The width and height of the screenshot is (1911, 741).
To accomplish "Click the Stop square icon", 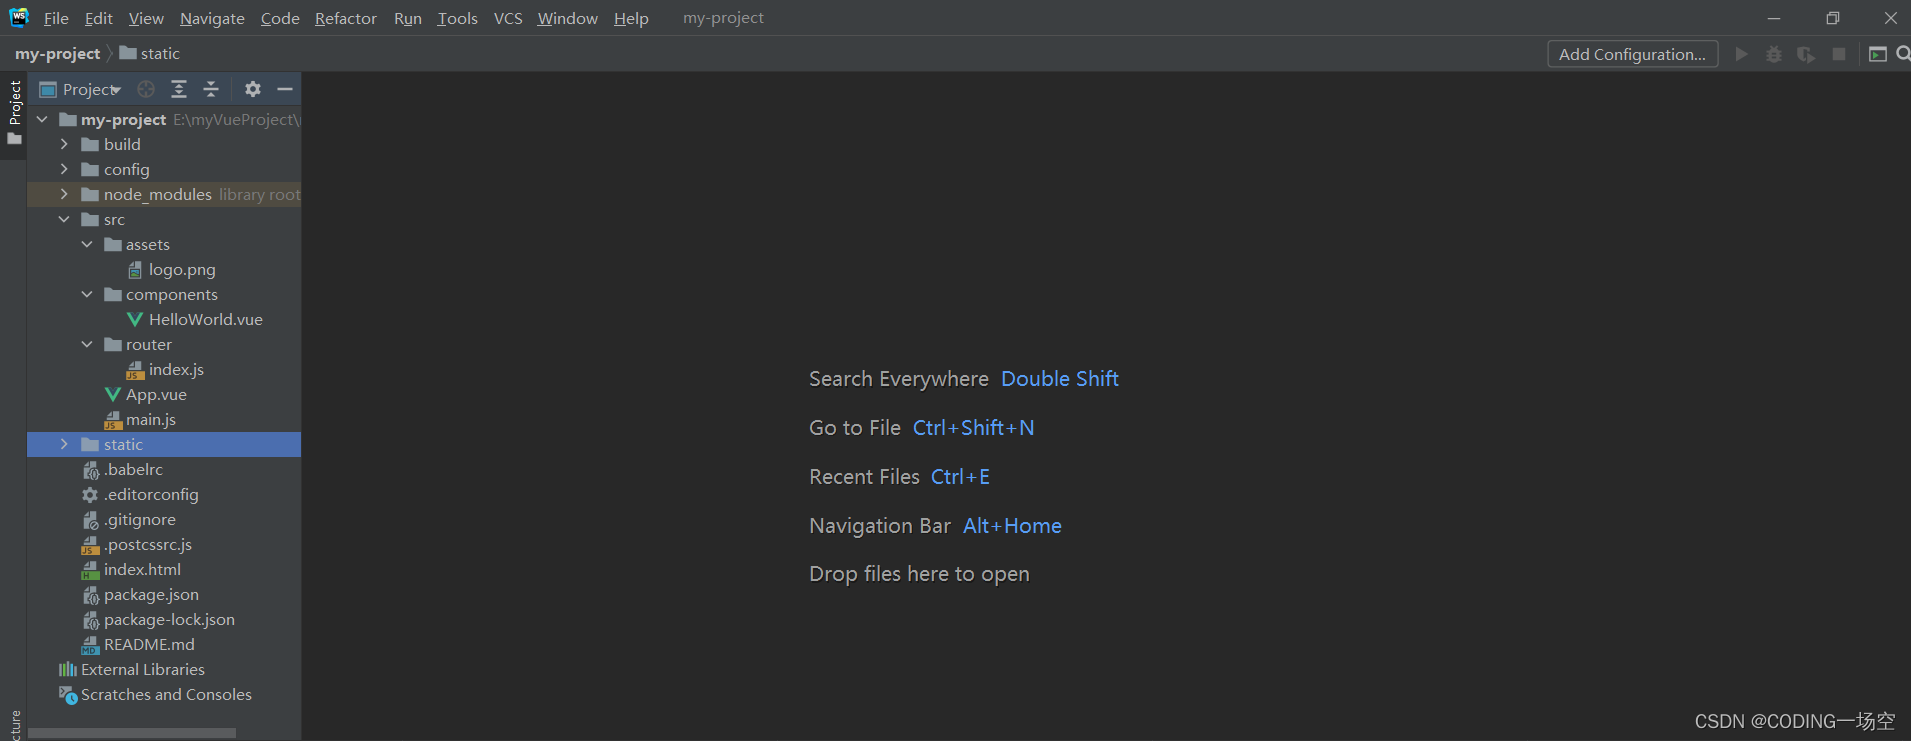I will click(x=1839, y=54).
